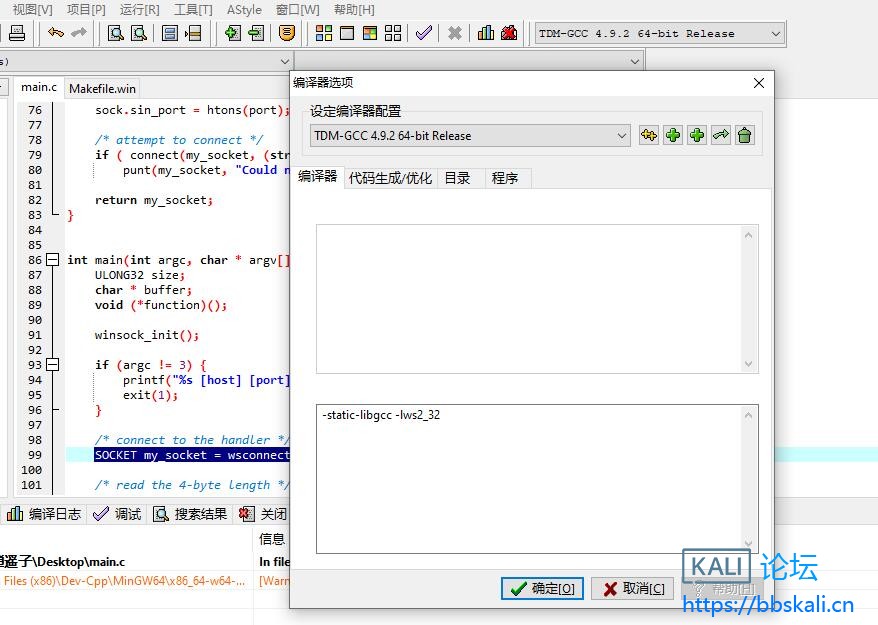Screen dimensions: 878x625
Task: Click the undo arrow in the toolbar
Action: (56, 33)
